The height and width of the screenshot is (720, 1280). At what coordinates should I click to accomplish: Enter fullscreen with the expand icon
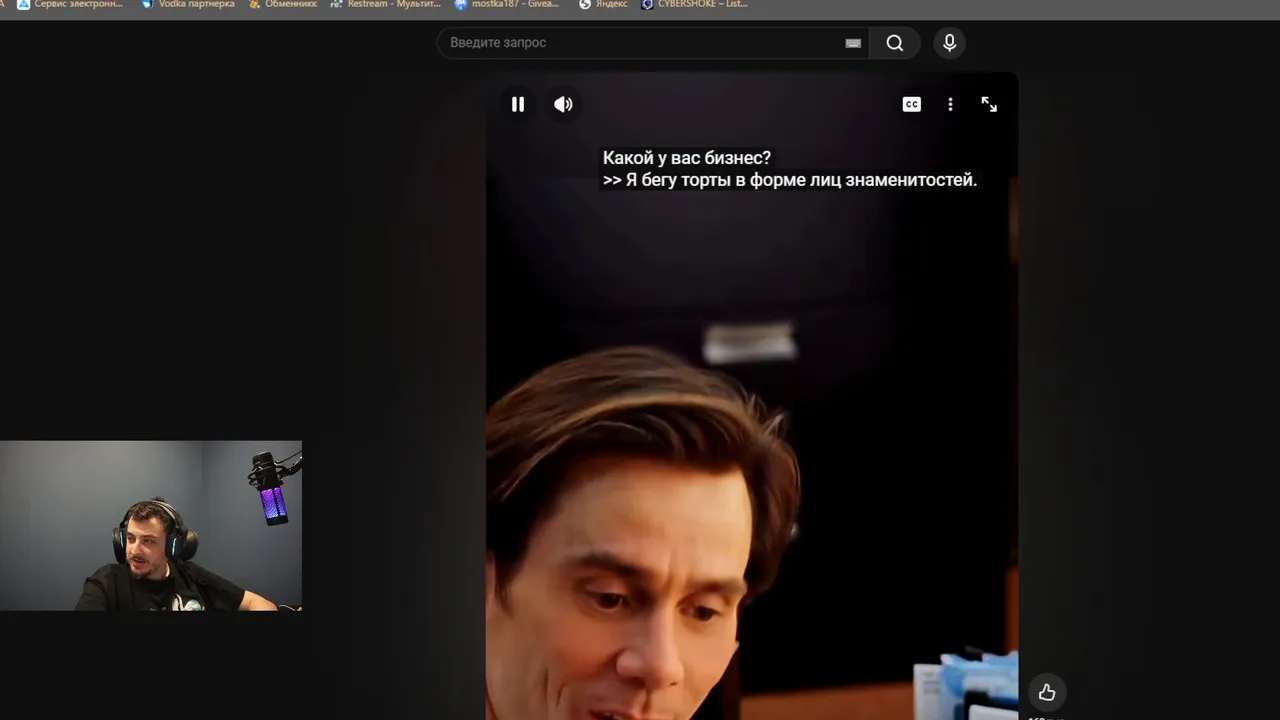[x=989, y=104]
